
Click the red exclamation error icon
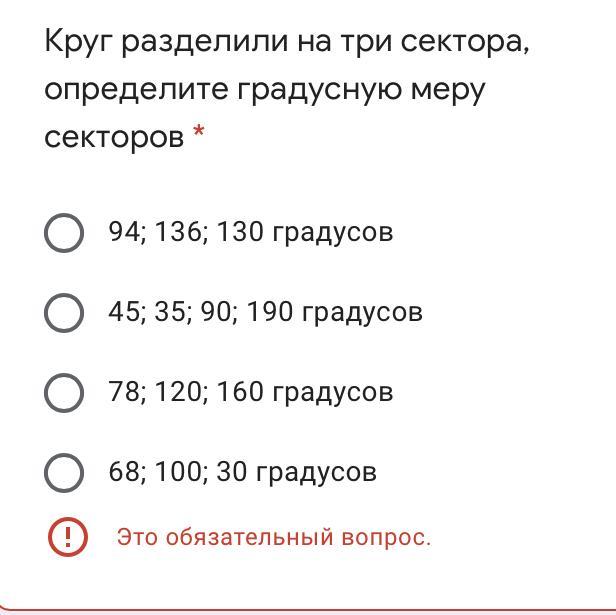(x=67, y=537)
